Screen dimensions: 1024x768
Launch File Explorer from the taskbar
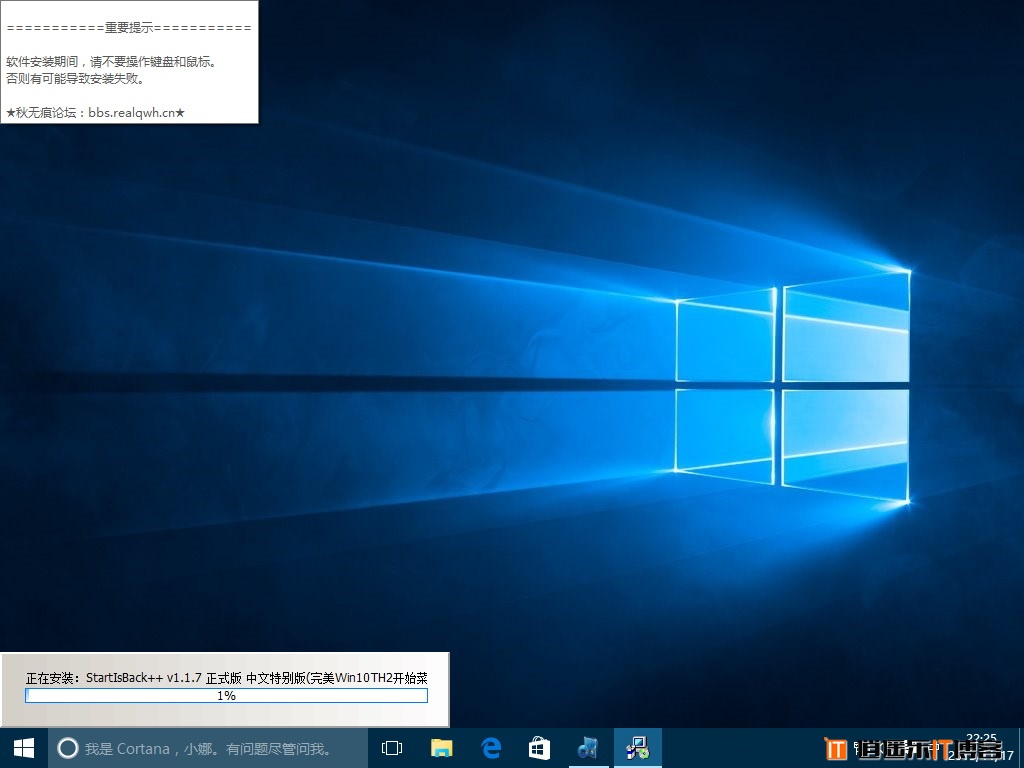442,748
